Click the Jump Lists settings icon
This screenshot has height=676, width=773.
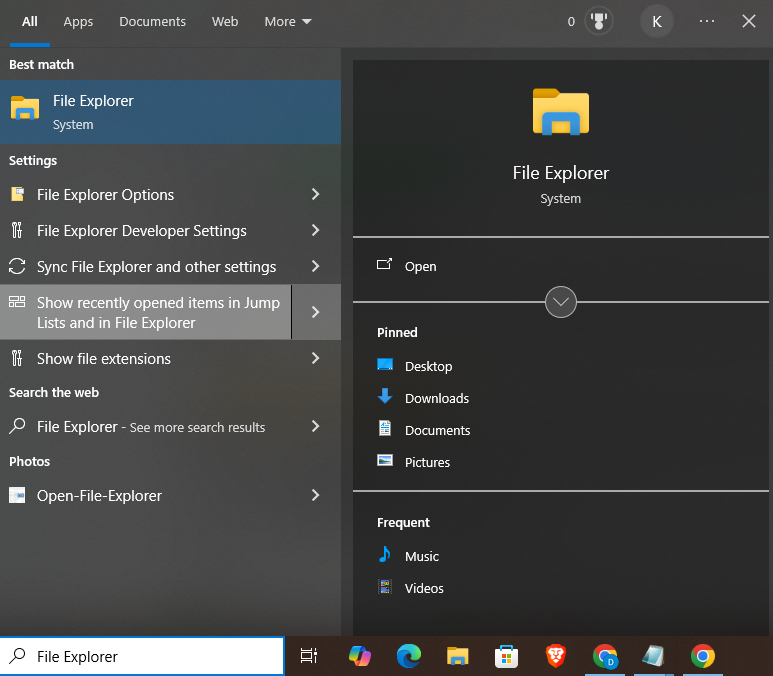click(x=17, y=302)
